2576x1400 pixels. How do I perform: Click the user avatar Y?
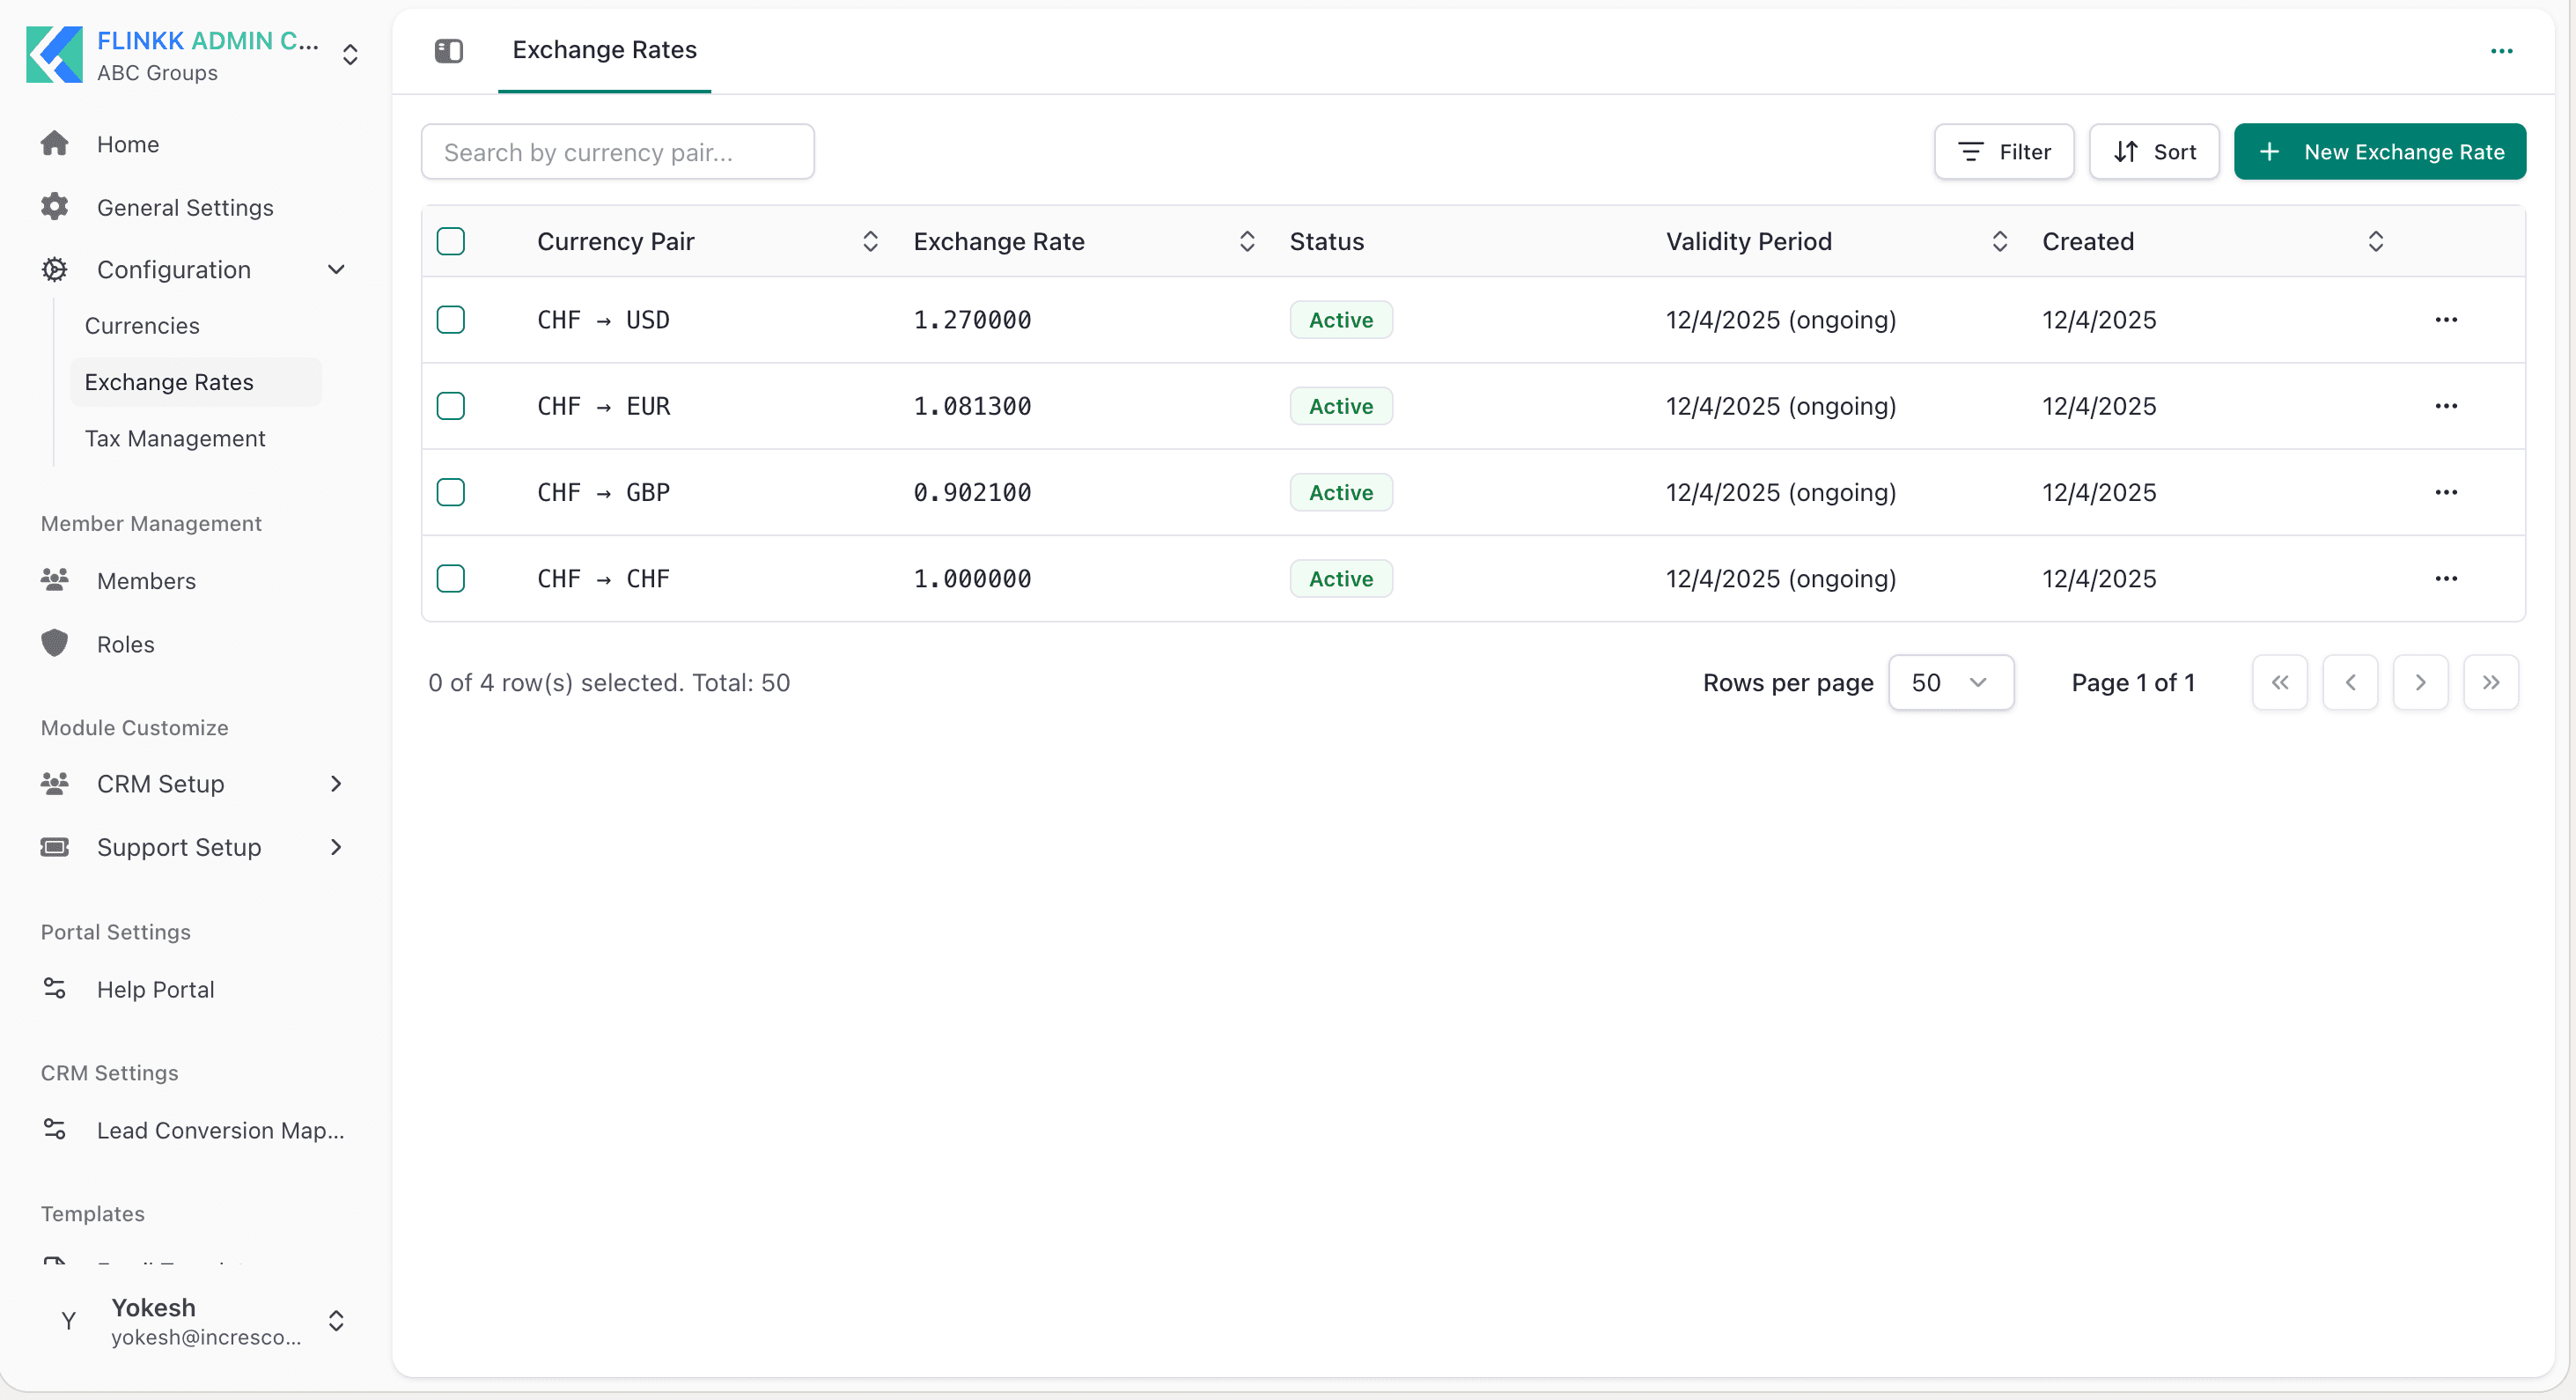pyautogui.click(x=68, y=1321)
